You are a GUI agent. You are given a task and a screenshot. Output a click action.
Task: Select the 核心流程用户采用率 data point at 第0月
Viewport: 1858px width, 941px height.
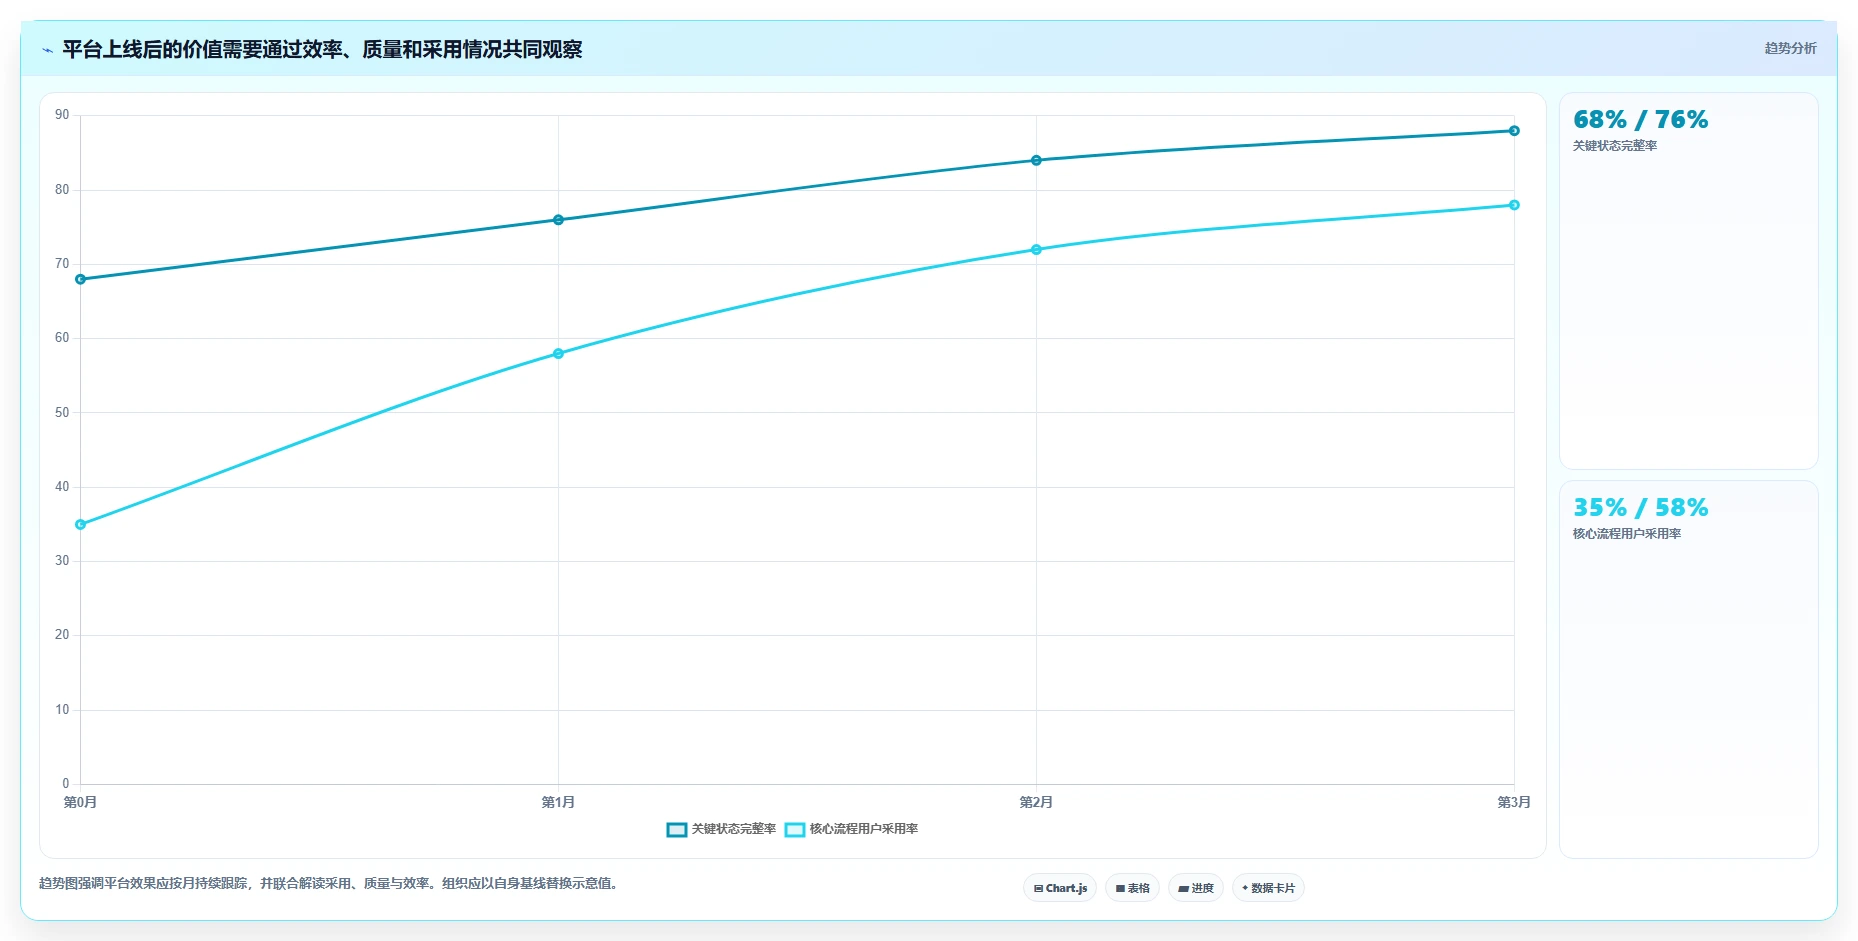pyautogui.click(x=81, y=524)
